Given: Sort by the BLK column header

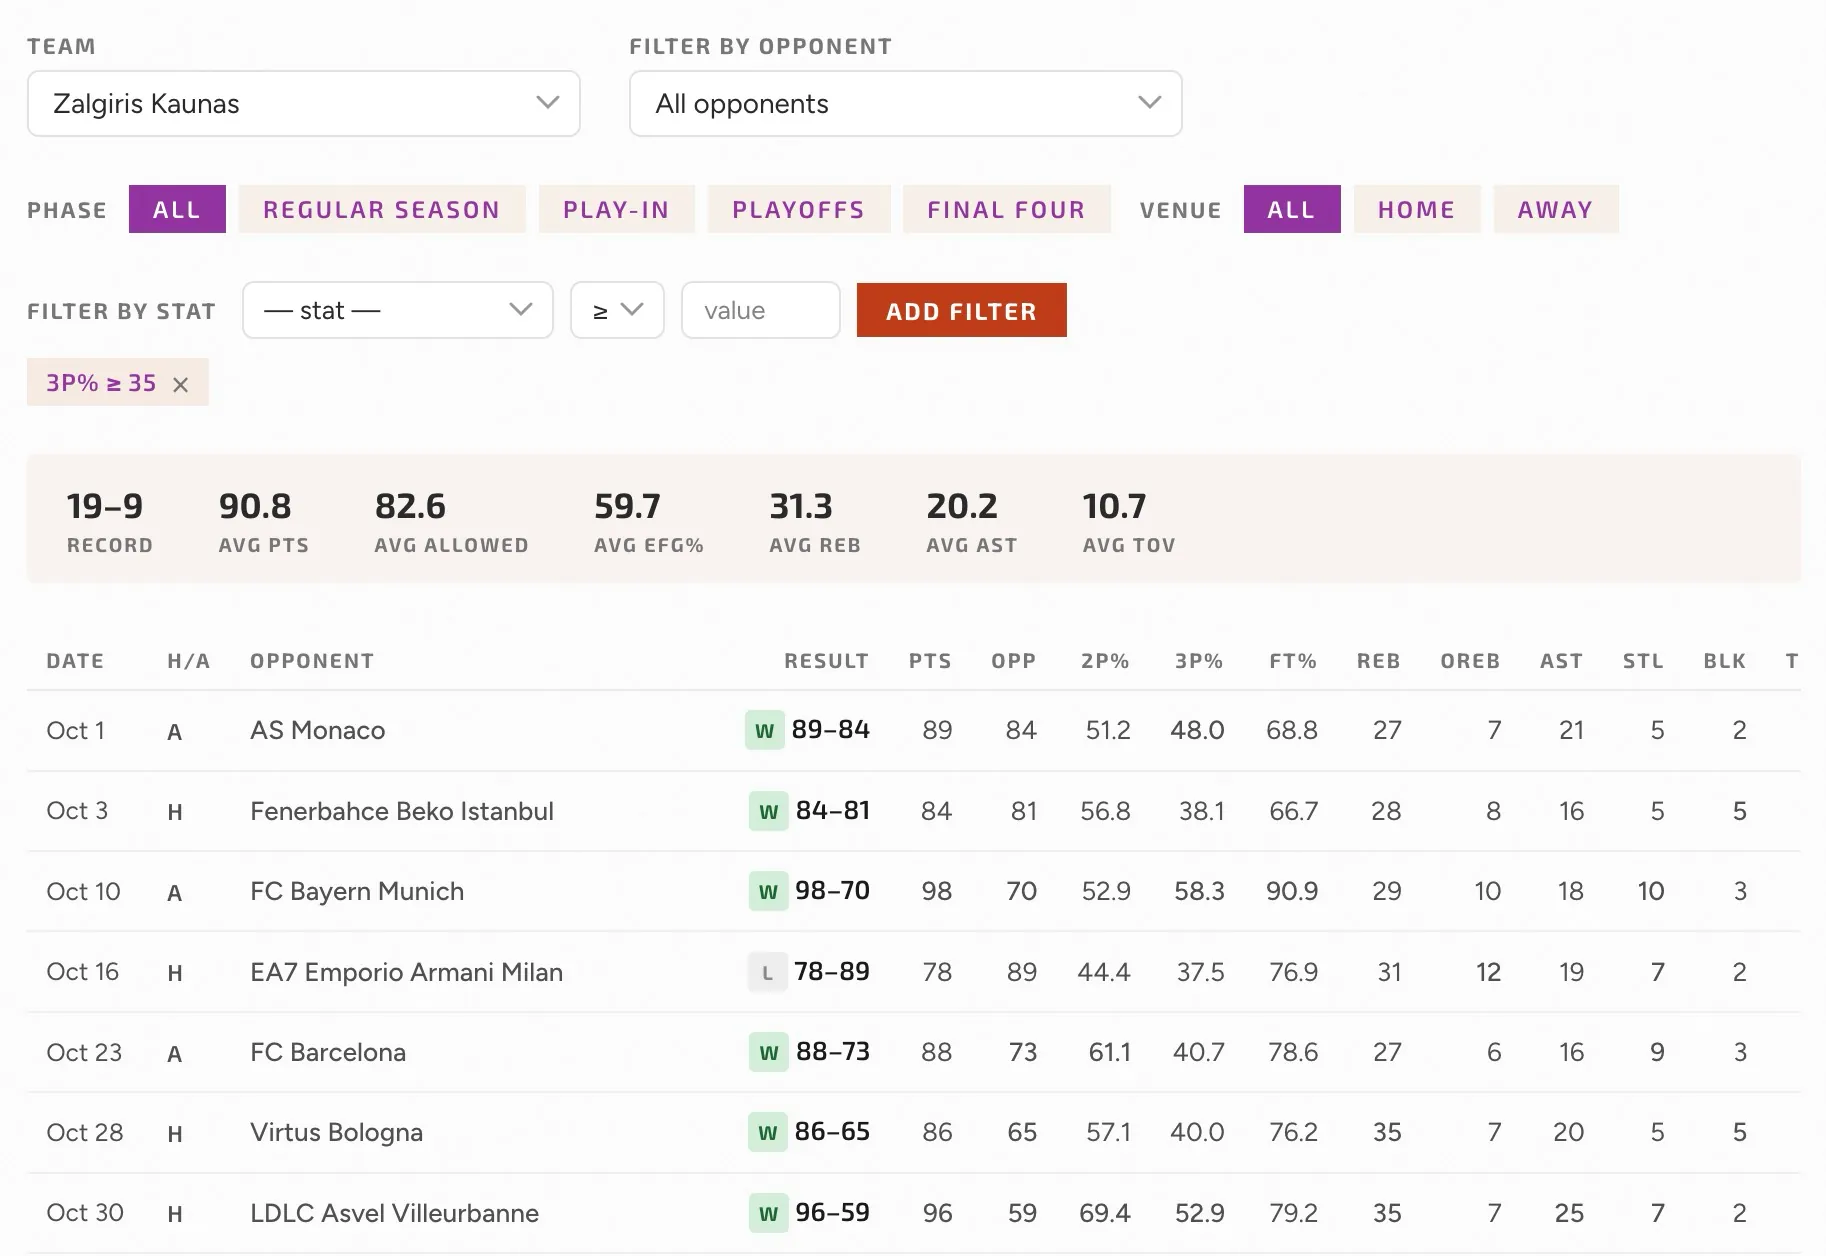Looking at the screenshot, I should pos(1725,661).
